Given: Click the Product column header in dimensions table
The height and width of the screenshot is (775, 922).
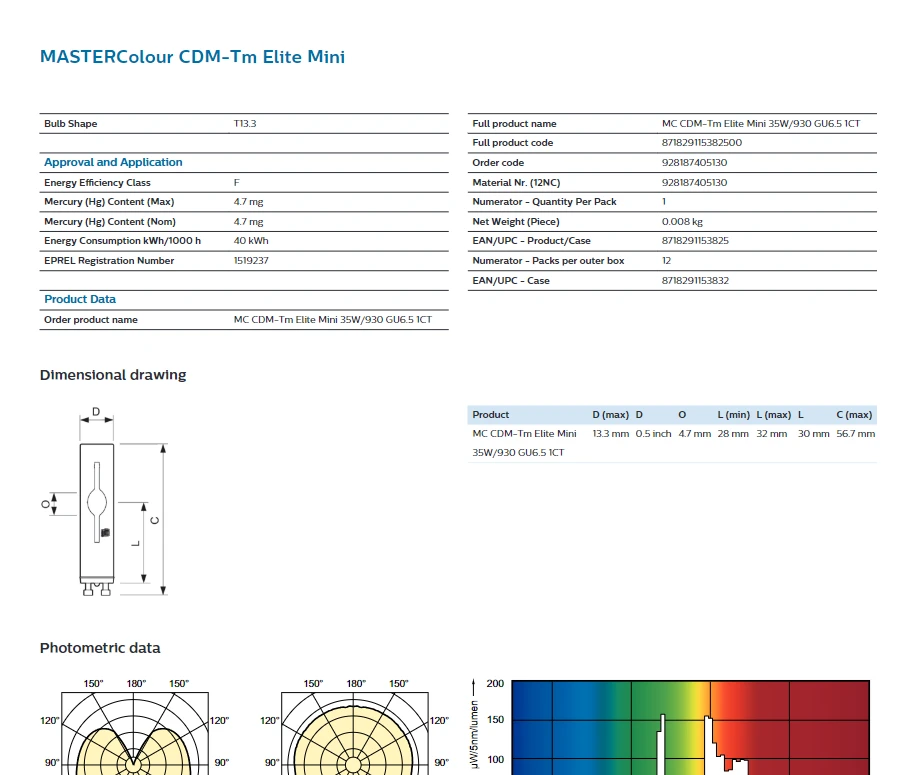Looking at the screenshot, I should (491, 415).
